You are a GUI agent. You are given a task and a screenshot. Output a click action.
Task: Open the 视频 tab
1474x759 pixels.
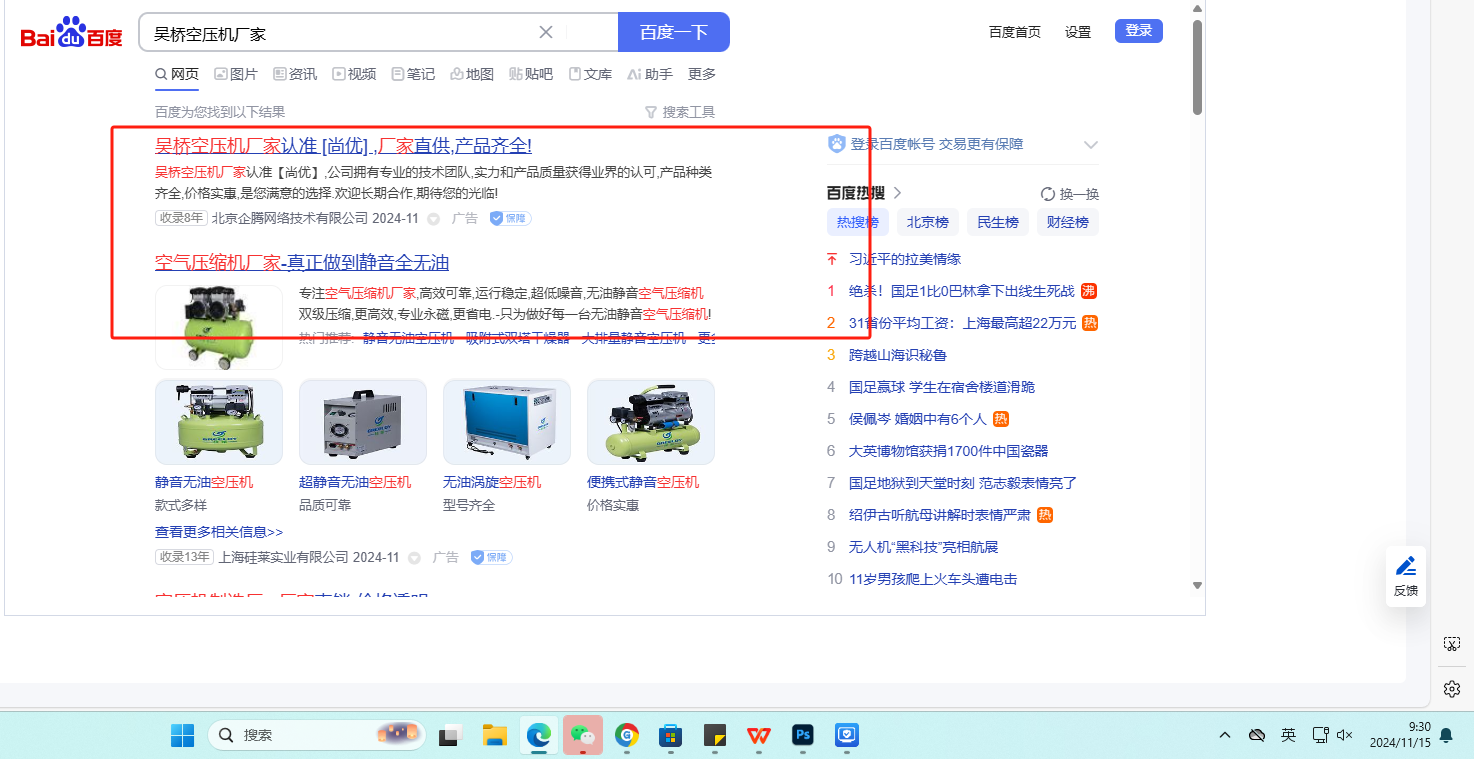tap(354, 74)
